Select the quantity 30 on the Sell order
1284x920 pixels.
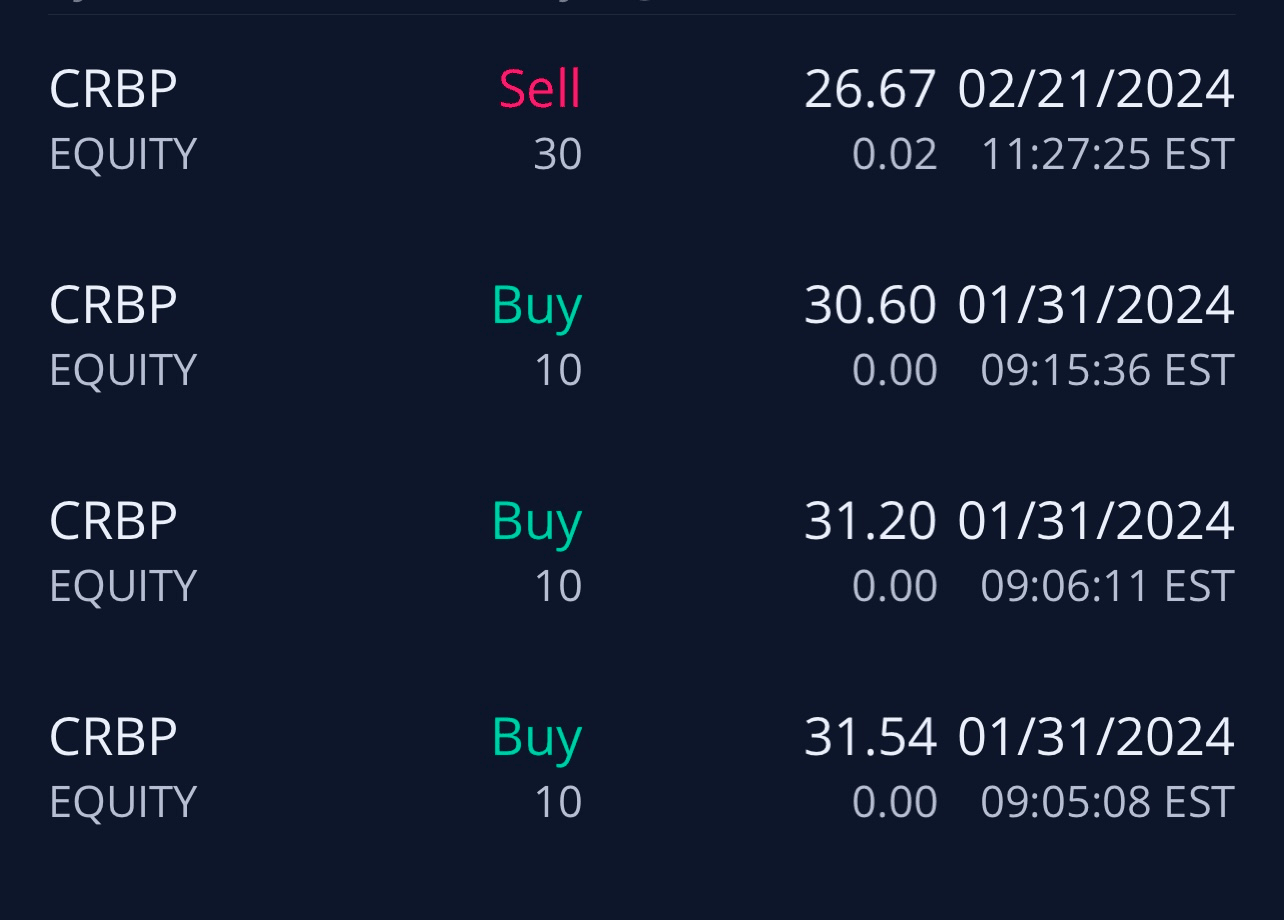click(x=558, y=155)
